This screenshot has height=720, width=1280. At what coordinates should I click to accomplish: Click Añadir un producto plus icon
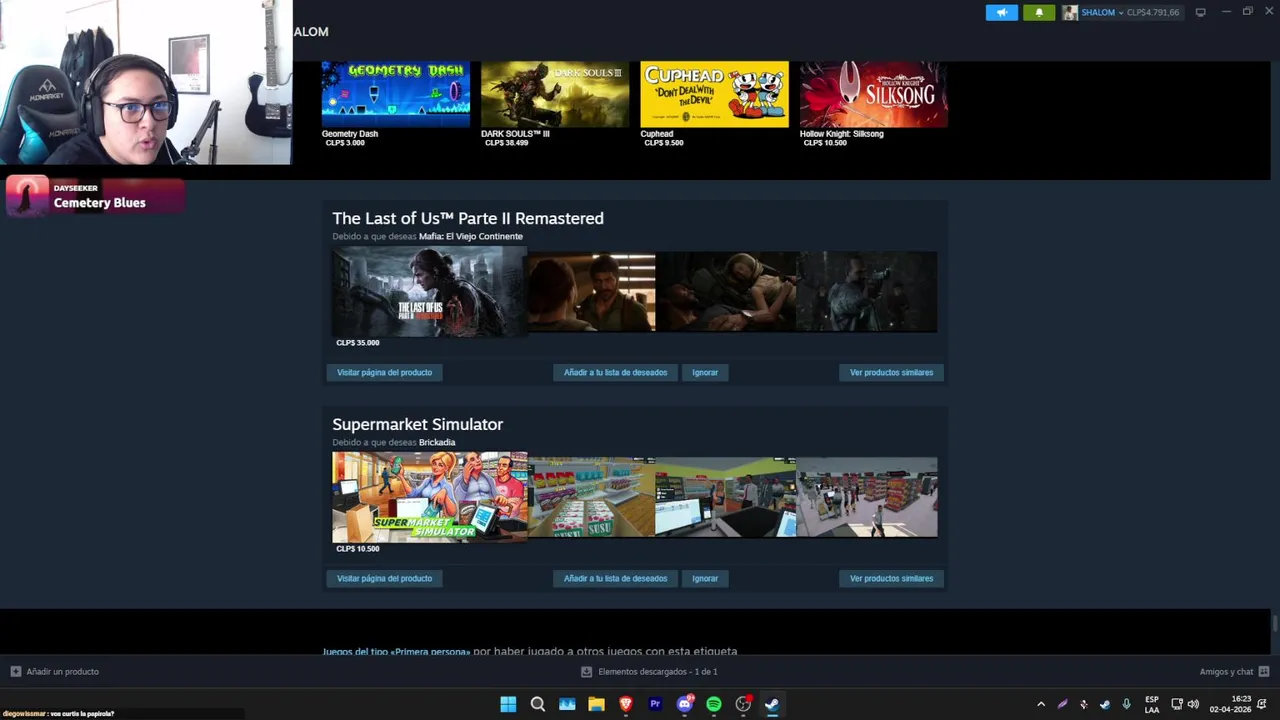click(15, 672)
